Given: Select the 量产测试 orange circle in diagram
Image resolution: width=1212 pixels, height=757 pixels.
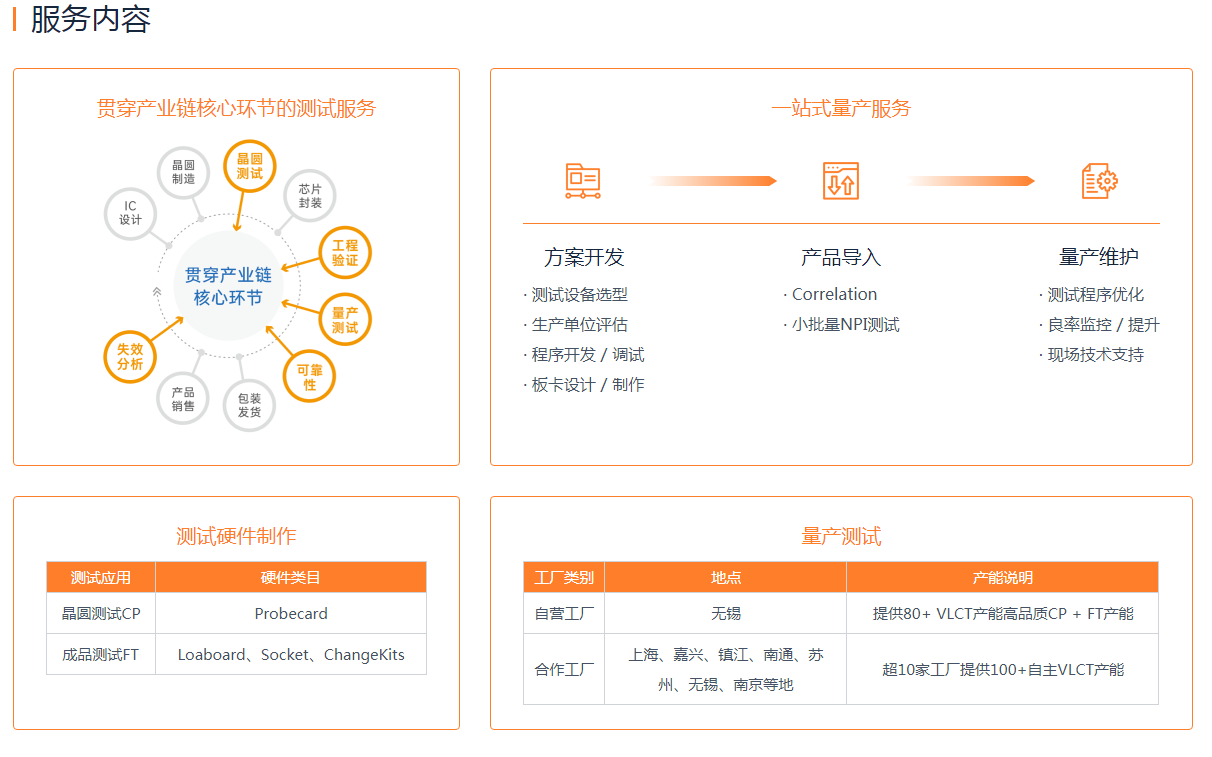Looking at the screenshot, I should tap(345, 320).
